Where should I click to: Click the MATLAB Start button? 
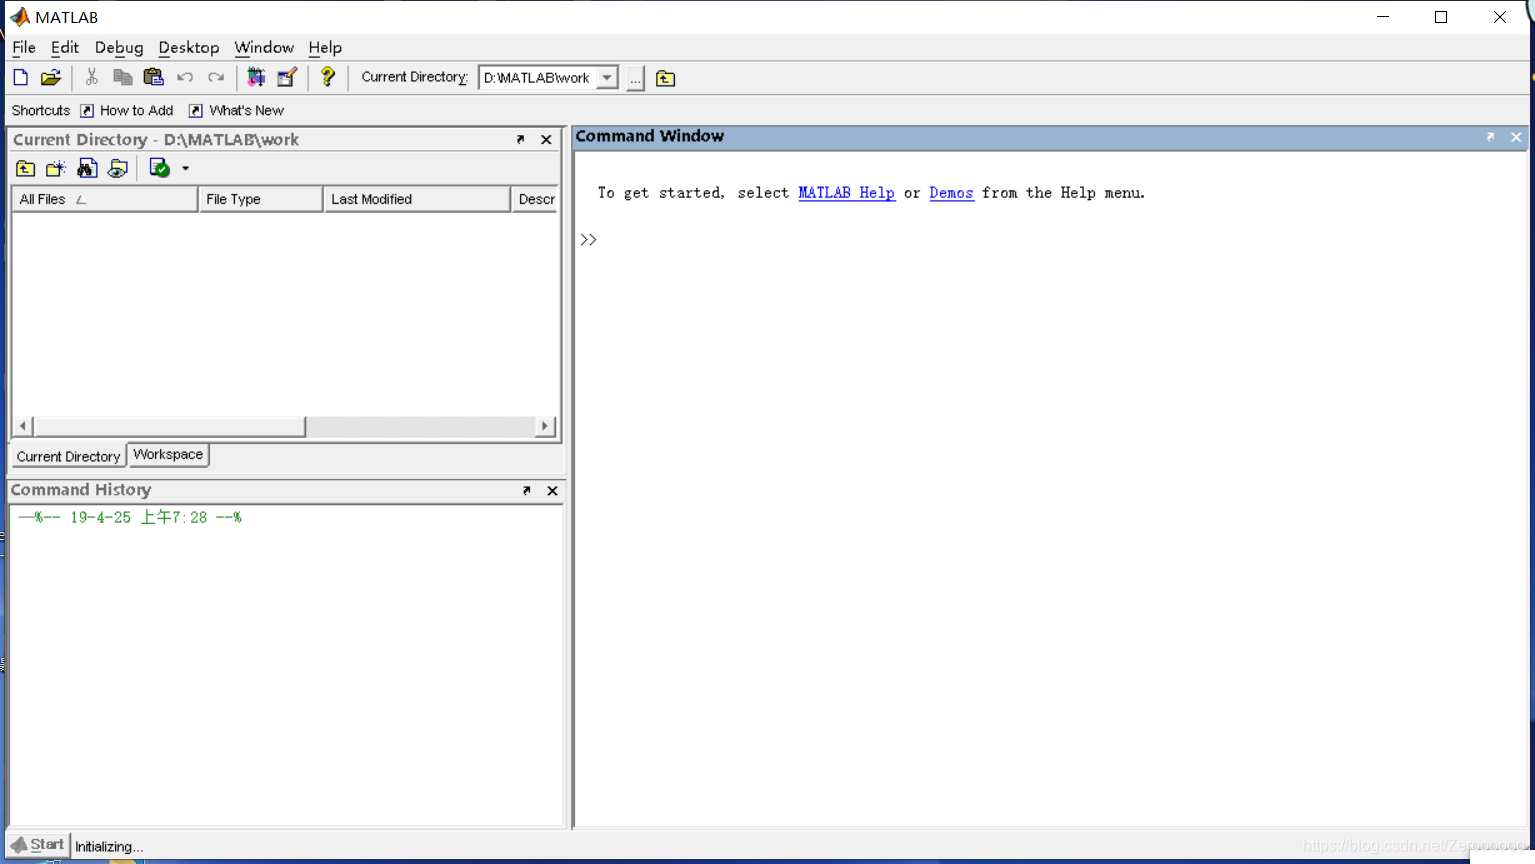pyautogui.click(x=38, y=845)
